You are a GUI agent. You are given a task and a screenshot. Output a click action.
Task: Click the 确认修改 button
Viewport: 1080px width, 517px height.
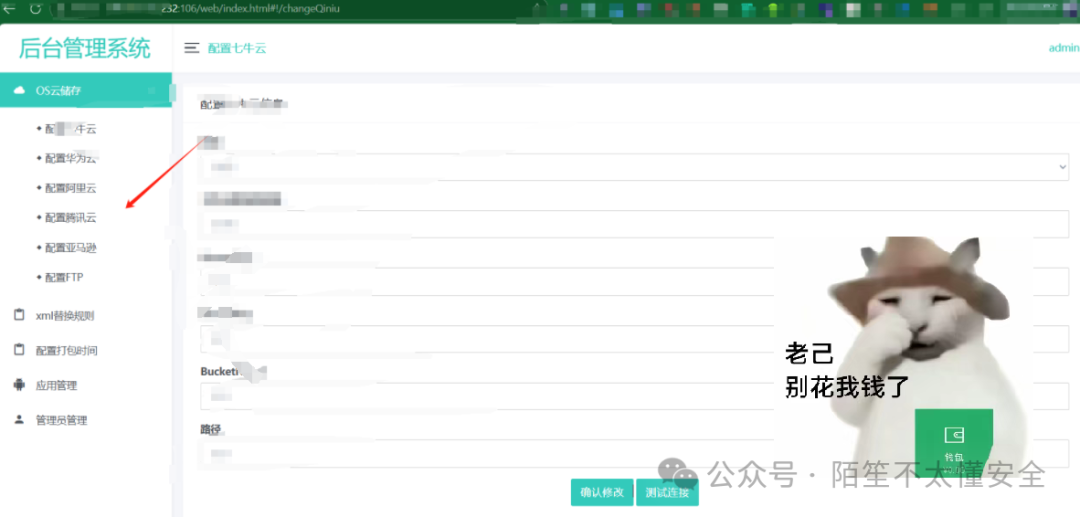coord(602,492)
